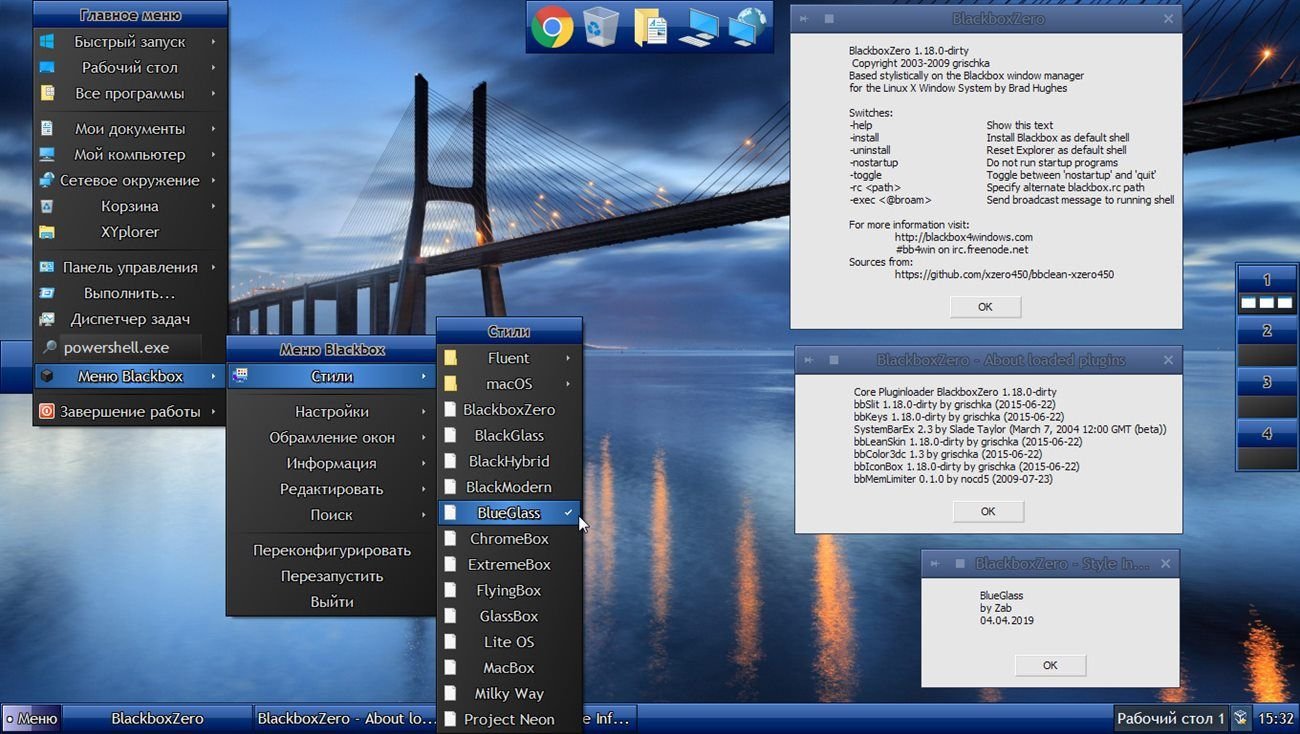This screenshot has width=1300, height=734.
Task: Launch Google Chrome from the top dock
Action: [x=551, y=27]
